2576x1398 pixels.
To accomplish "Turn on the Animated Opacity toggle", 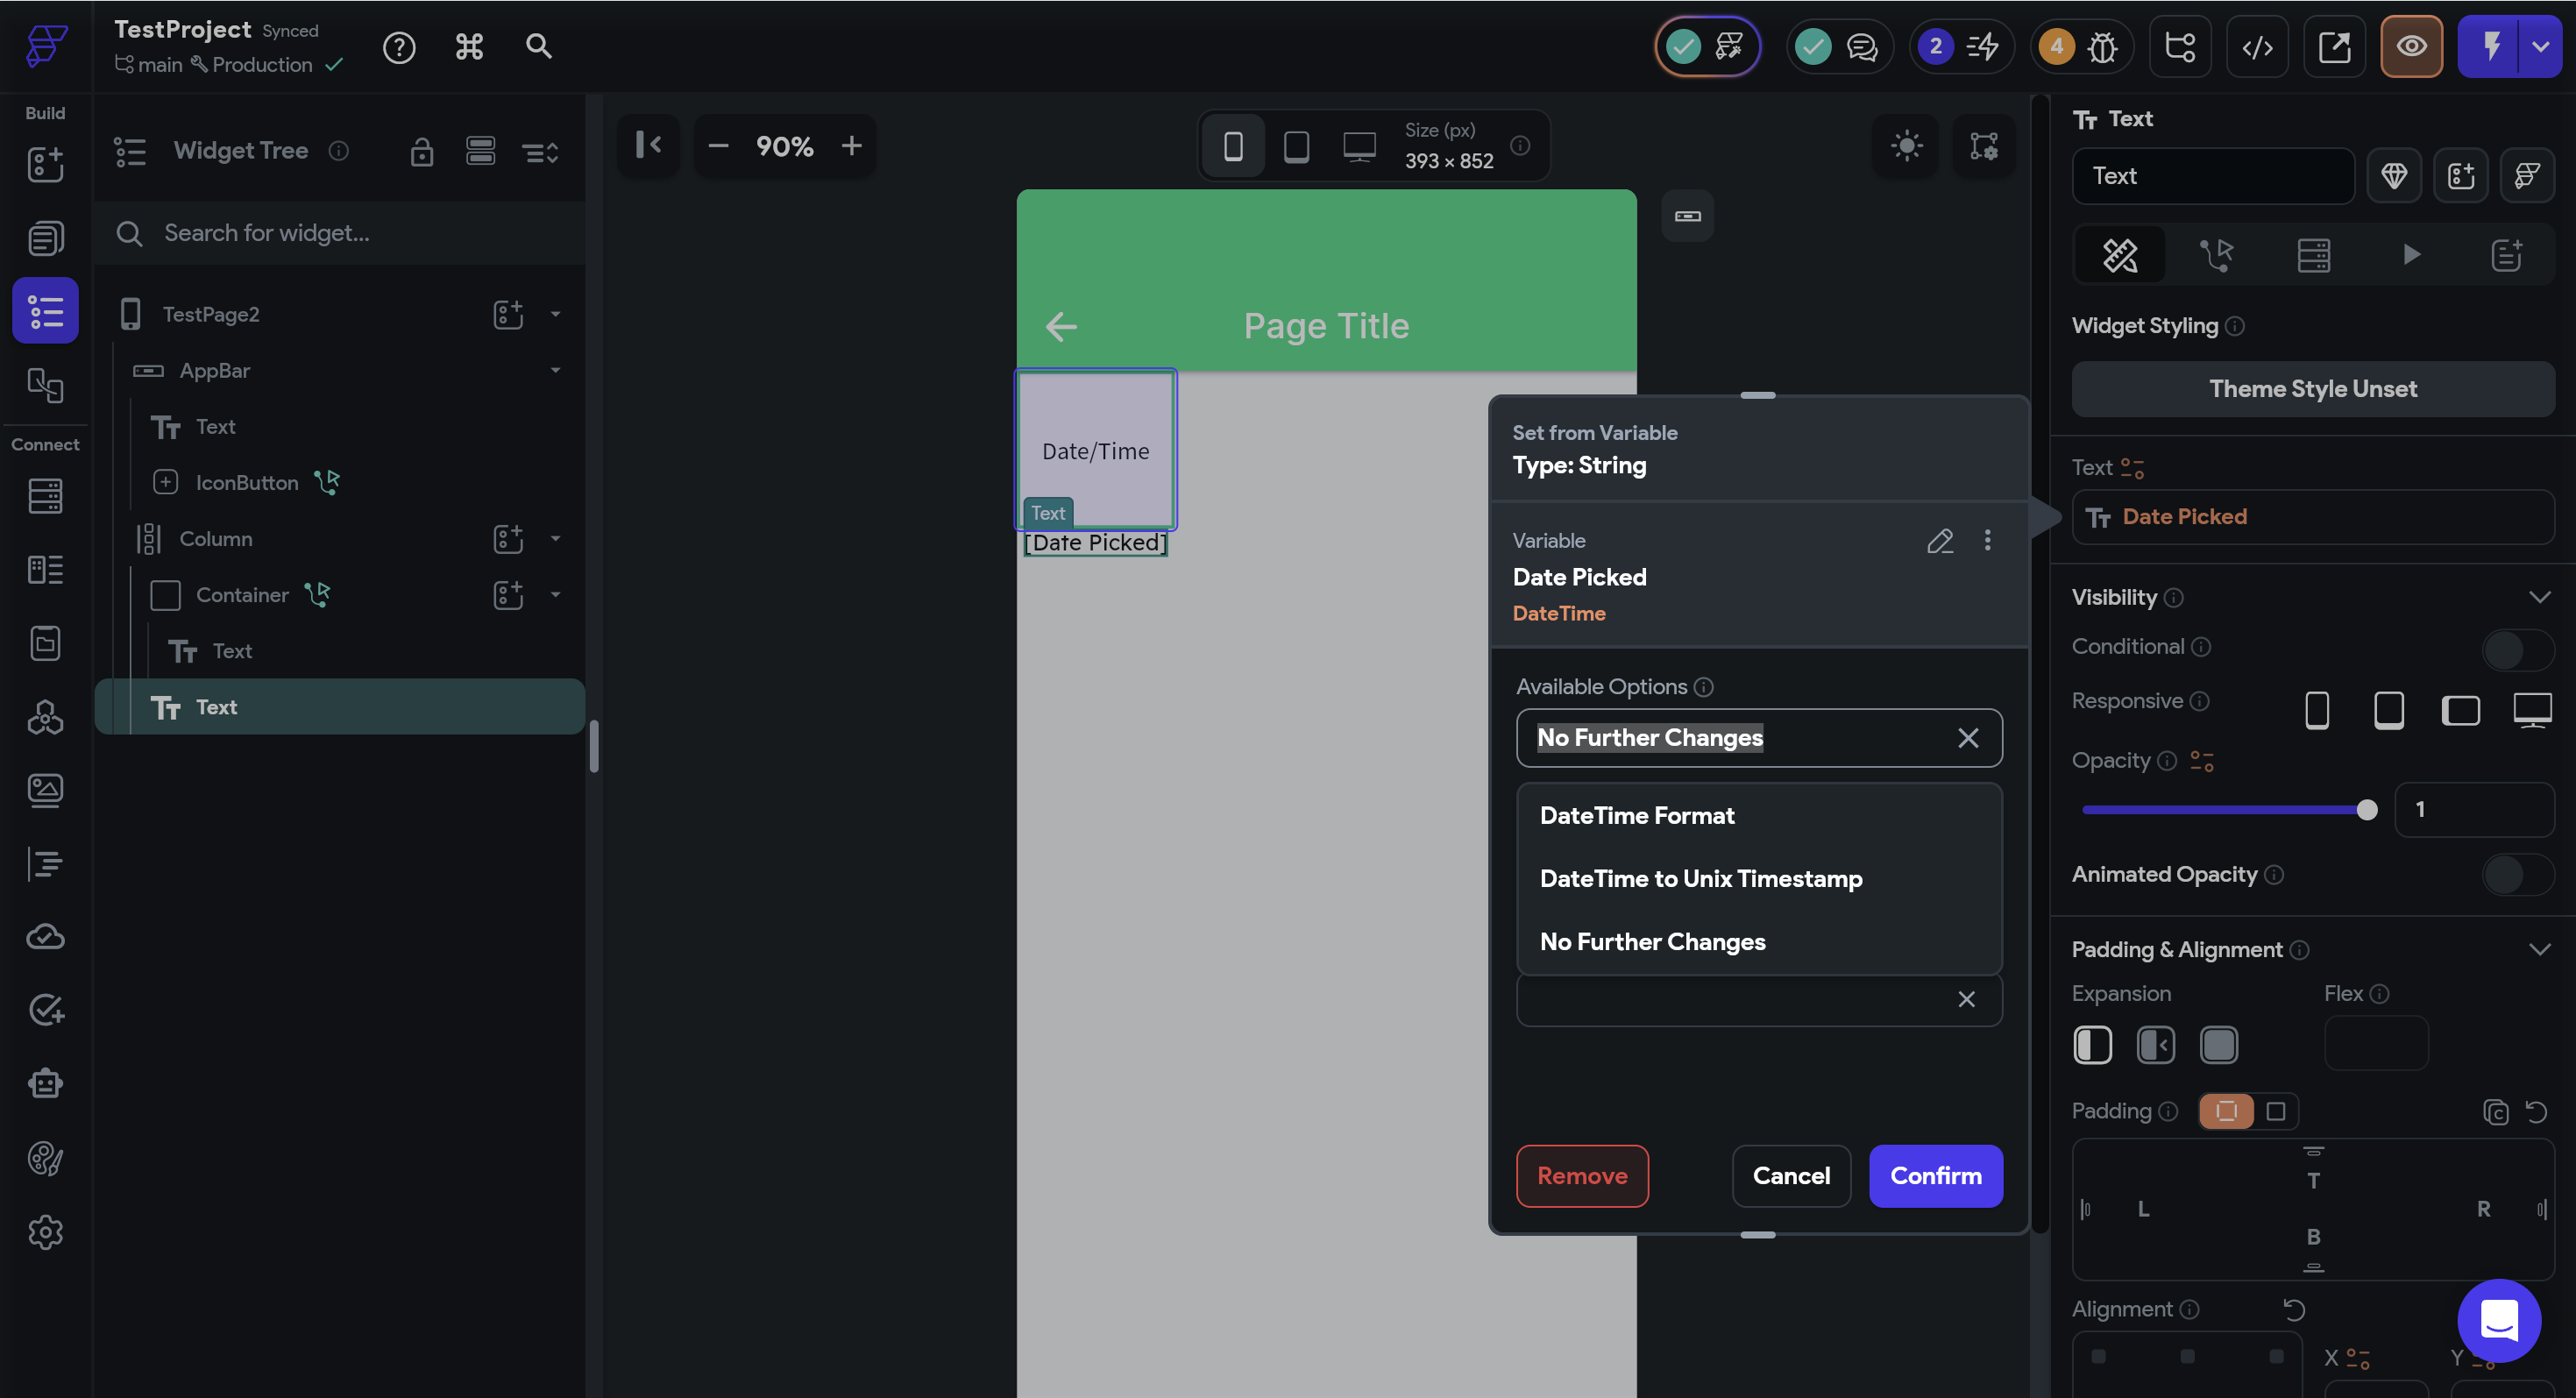I will pyautogui.click(x=2517, y=875).
